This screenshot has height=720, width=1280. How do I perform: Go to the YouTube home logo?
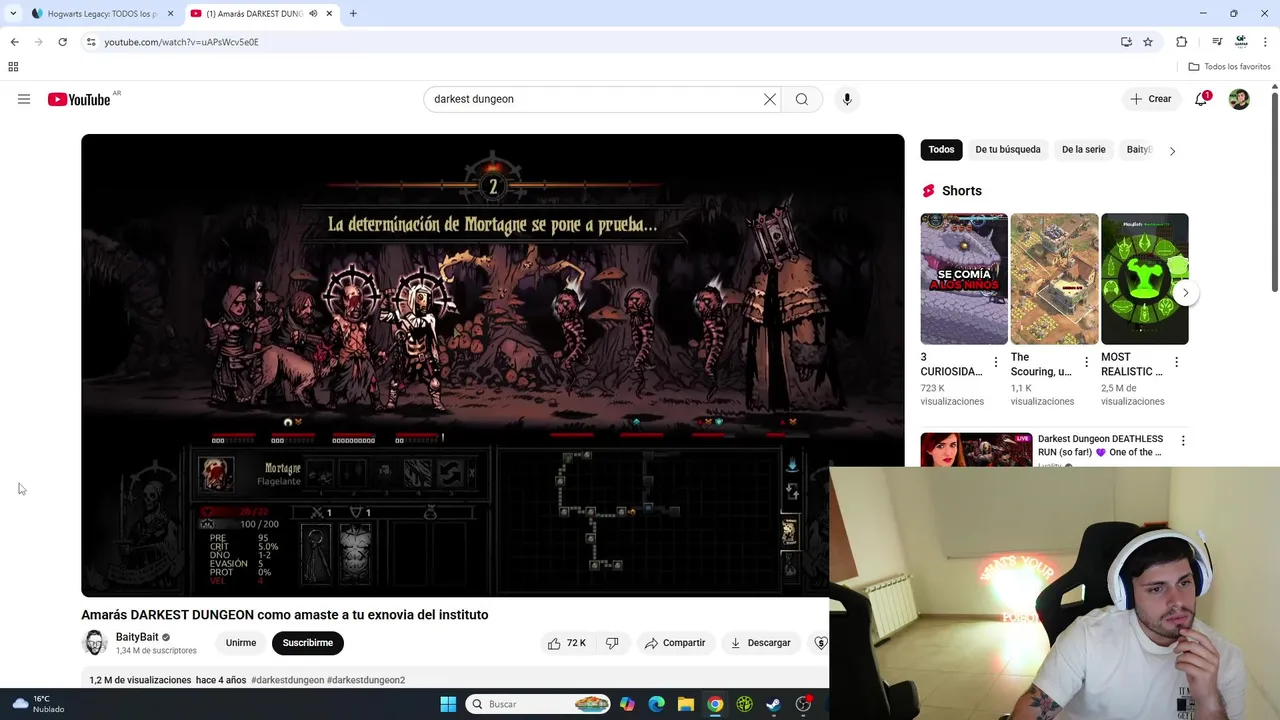(79, 99)
